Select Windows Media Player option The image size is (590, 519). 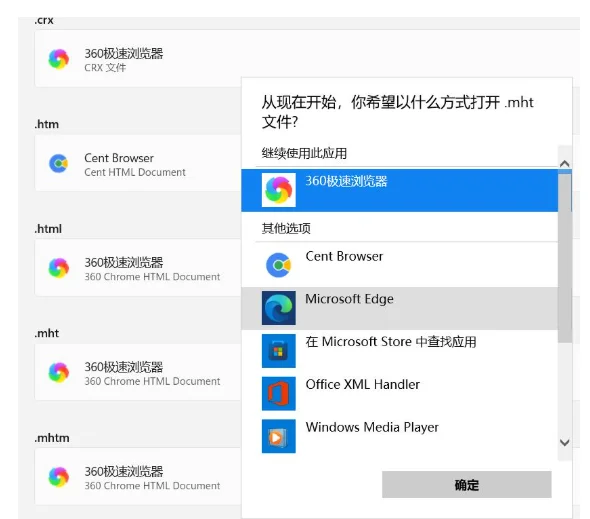click(x=400, y=436)
